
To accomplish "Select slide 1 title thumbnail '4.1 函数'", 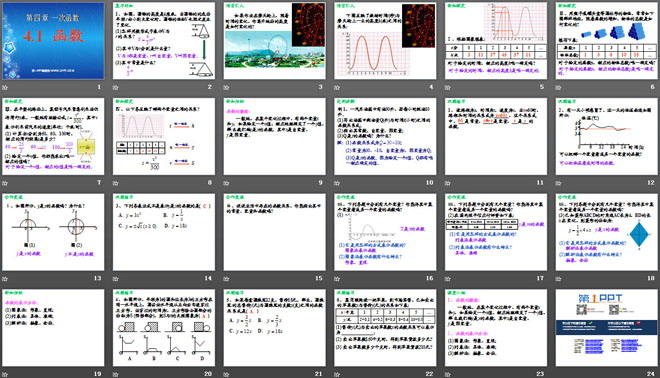I will tap(53, 41).
